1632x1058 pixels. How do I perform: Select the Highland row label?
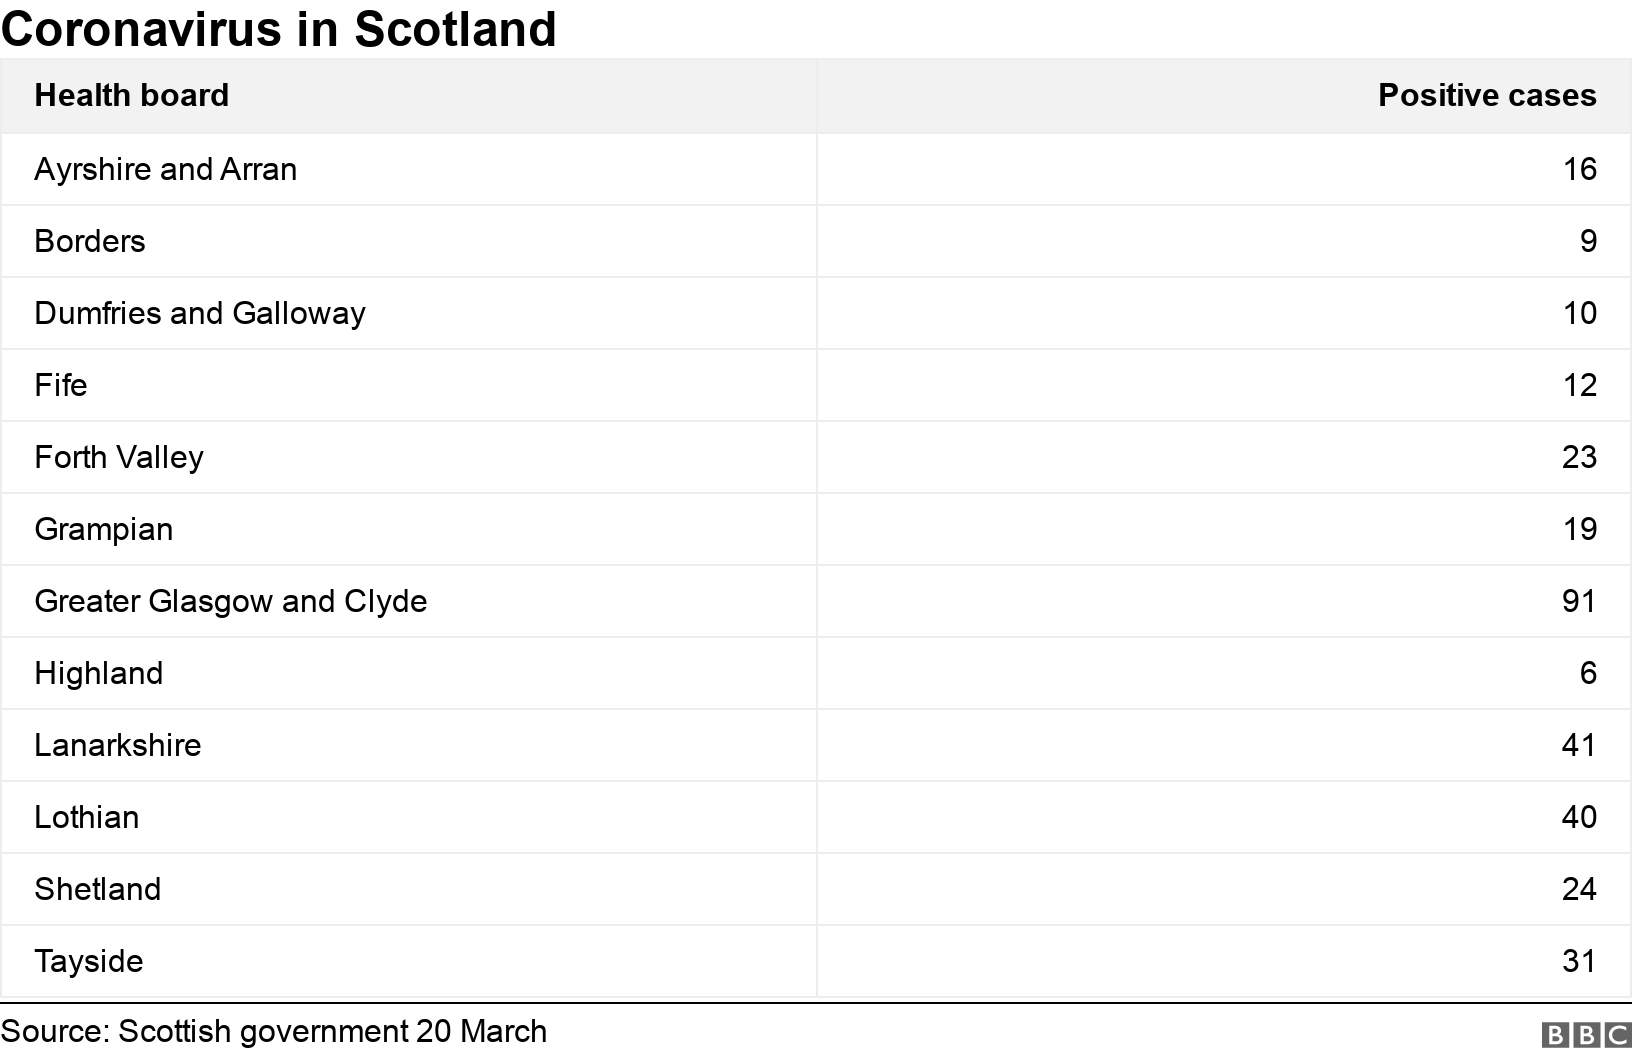click(99, 673)
